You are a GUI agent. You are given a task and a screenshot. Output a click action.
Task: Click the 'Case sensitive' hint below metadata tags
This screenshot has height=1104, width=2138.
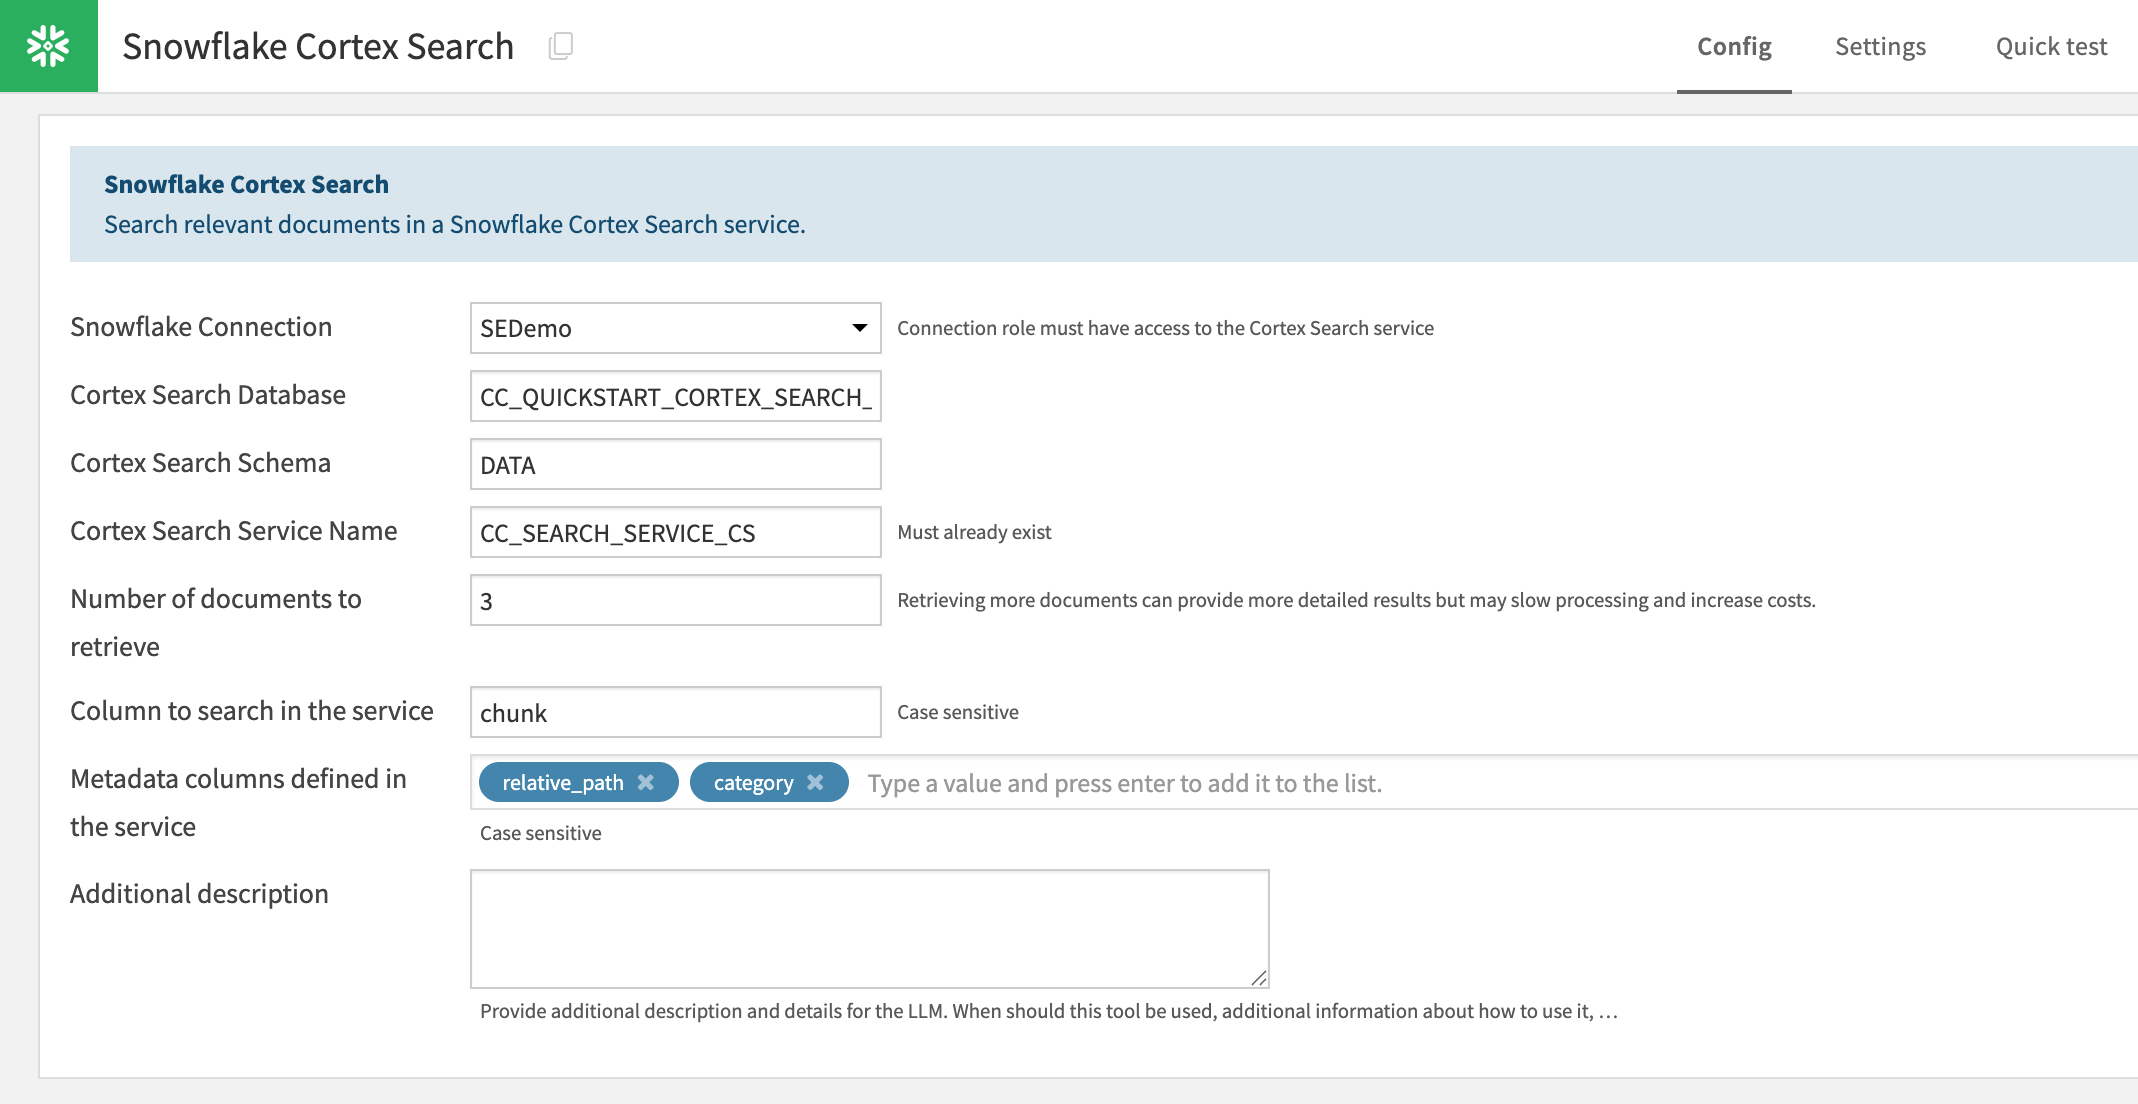[541, 833]
